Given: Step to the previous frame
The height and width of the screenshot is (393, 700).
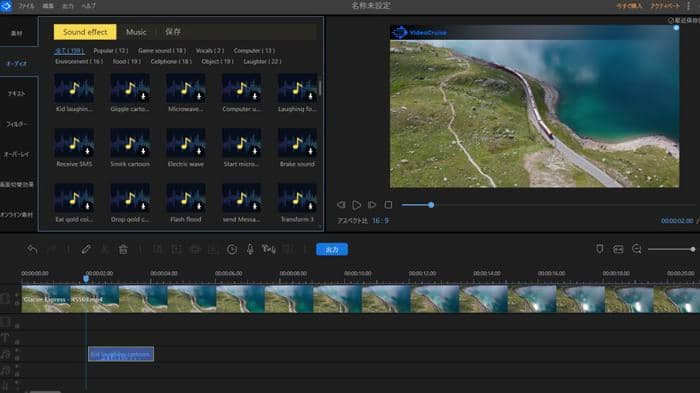Looking at the screenshot, I should coord(341,205).
